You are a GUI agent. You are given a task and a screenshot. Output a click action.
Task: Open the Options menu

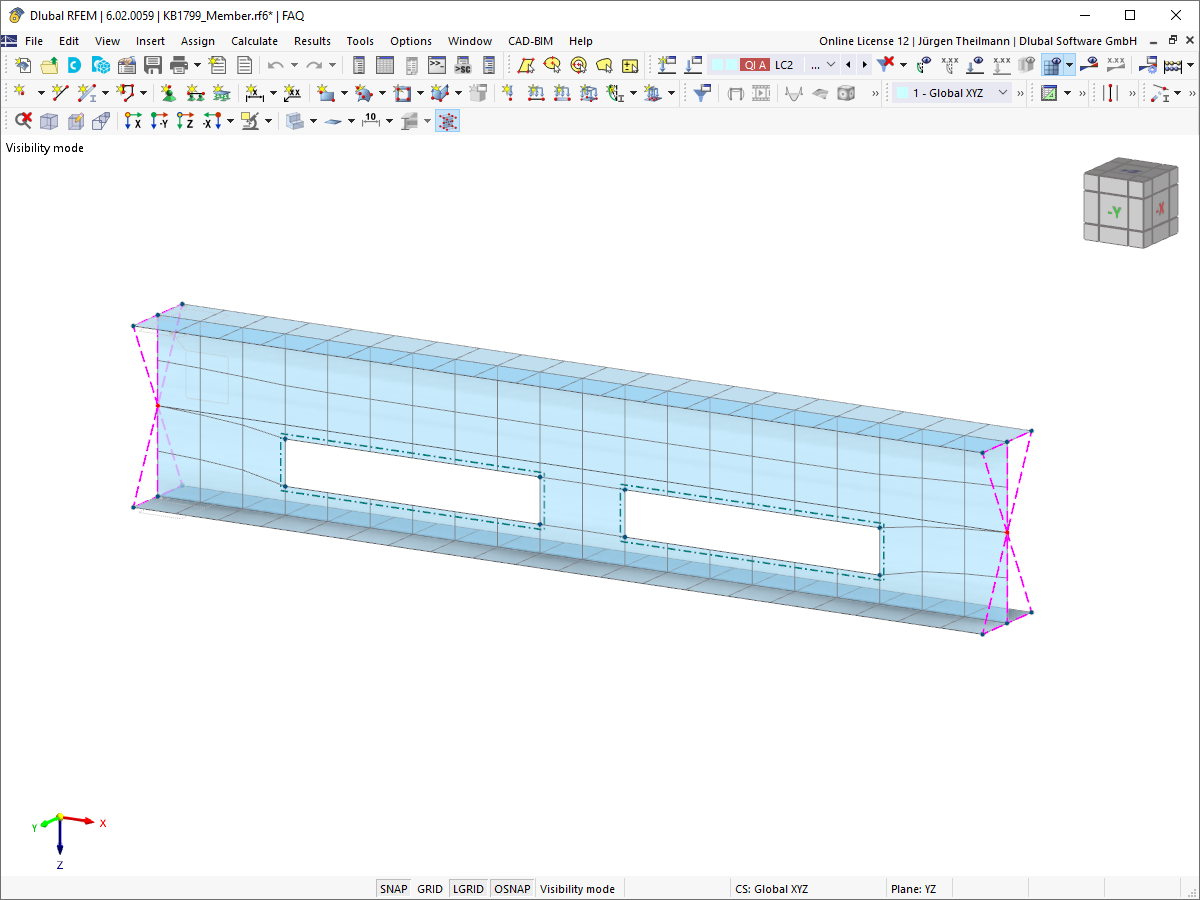coord(411,41)
